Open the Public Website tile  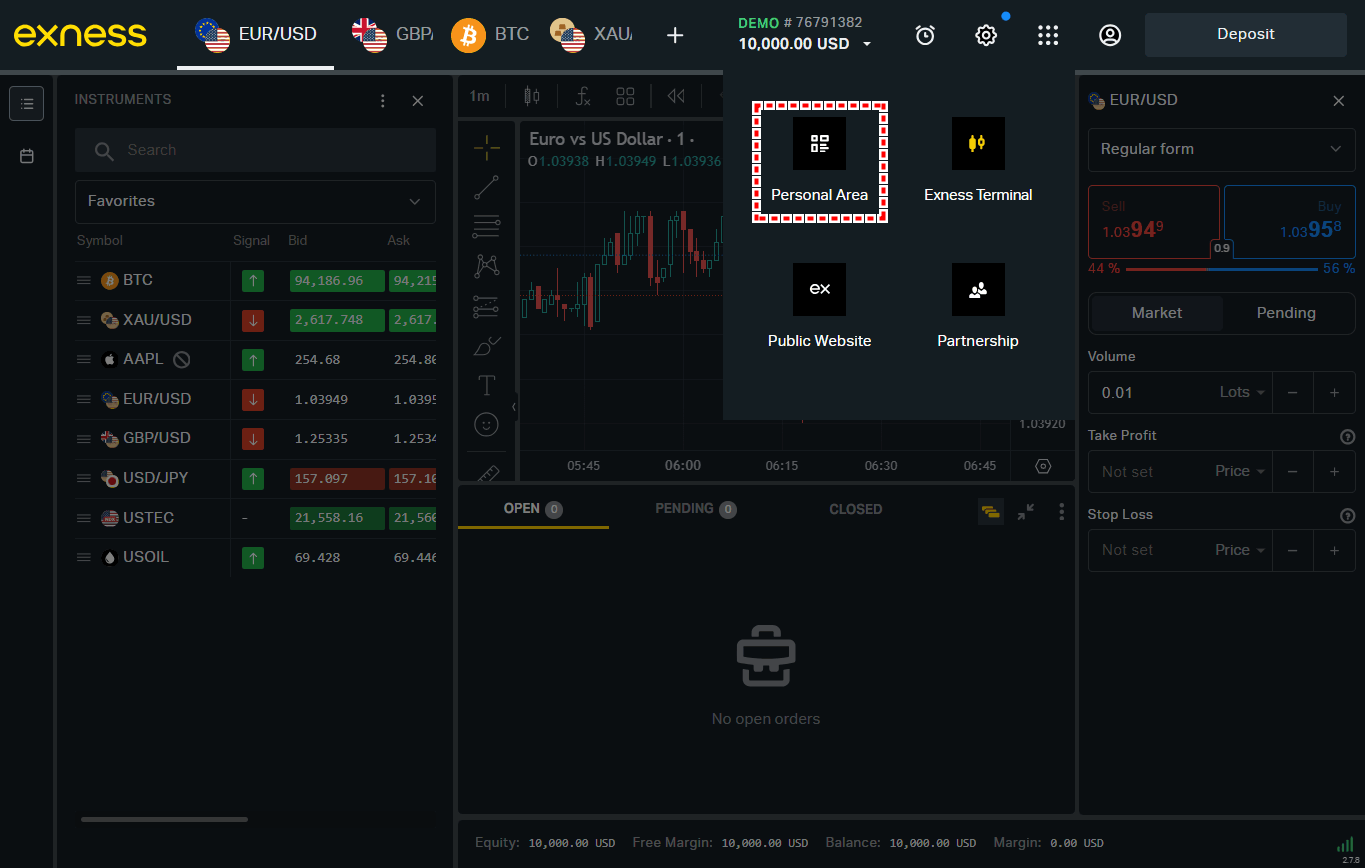(819, 307)
